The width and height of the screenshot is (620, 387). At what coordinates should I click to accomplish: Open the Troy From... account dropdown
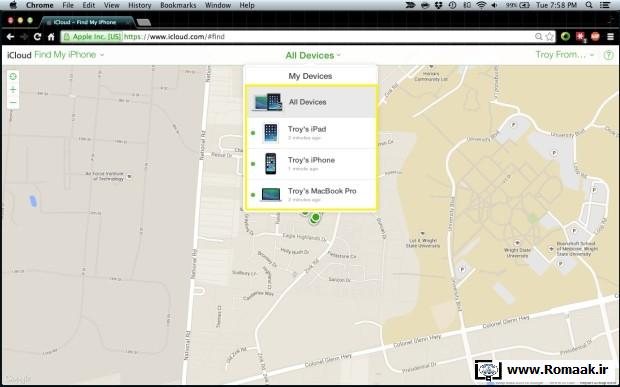[x=565, y=55]
